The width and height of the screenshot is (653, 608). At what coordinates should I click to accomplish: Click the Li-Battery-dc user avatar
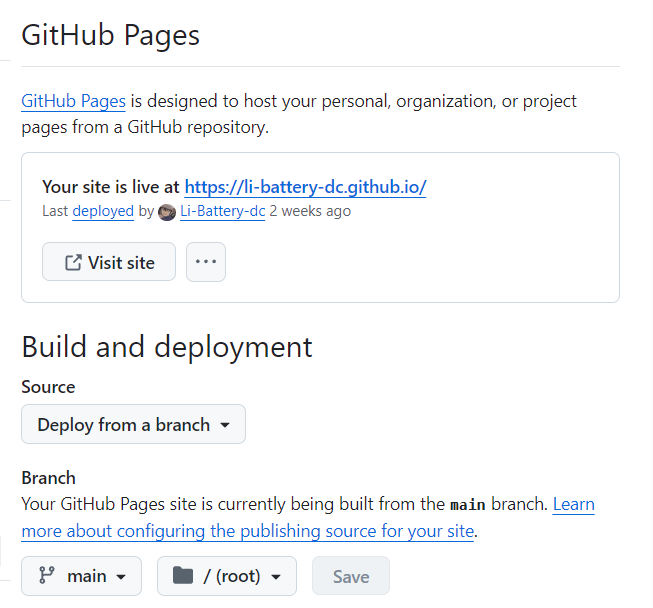[x=167, y=212]
